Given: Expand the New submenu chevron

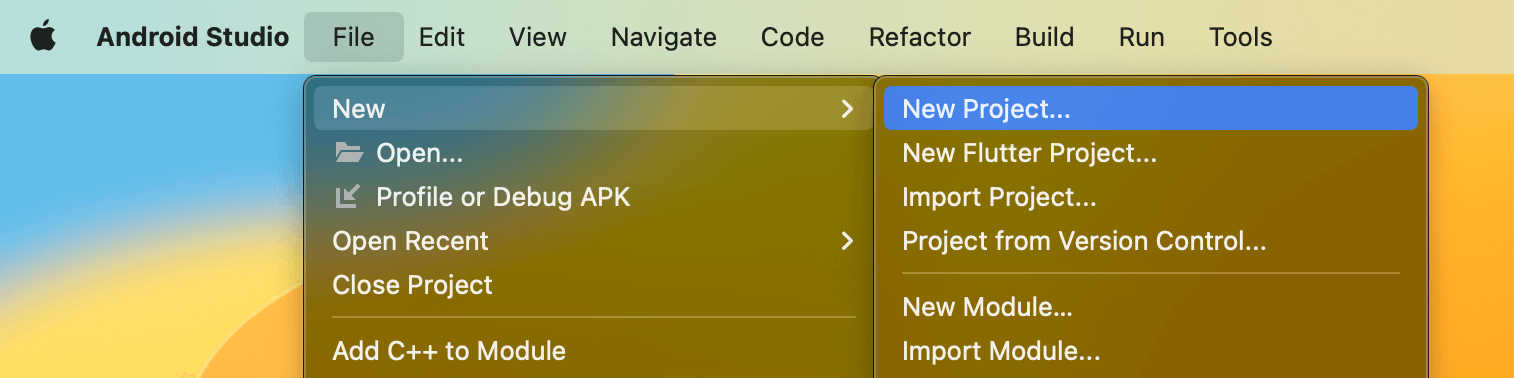Looking at the screenshot, I should (x=847, y=108).
